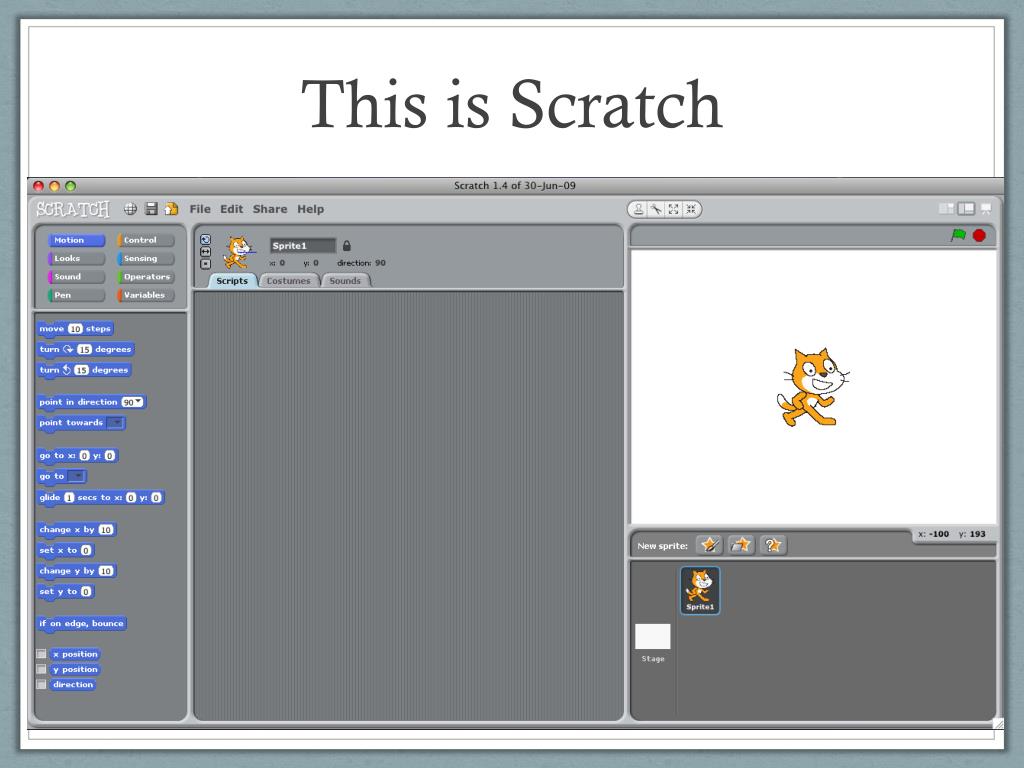Open the File menu
Screen dimensions: 1024x768
[200, 209]
